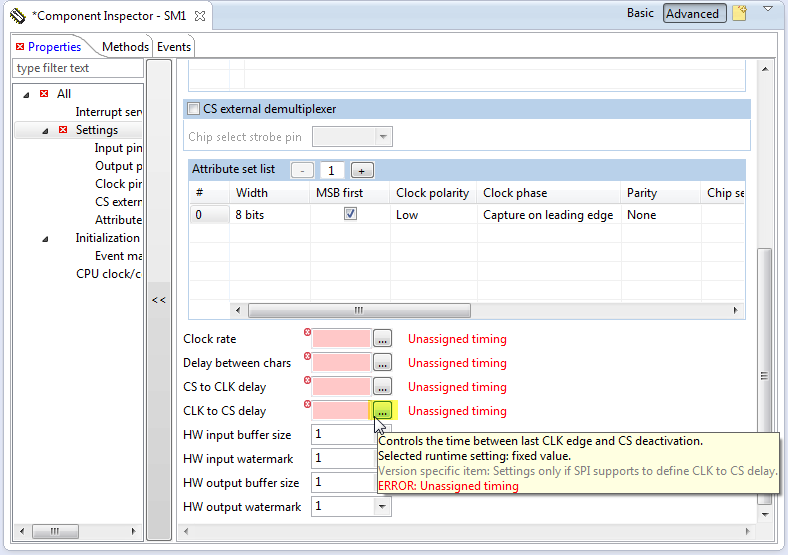Open the Delay between chars browse button

point(382,363)
